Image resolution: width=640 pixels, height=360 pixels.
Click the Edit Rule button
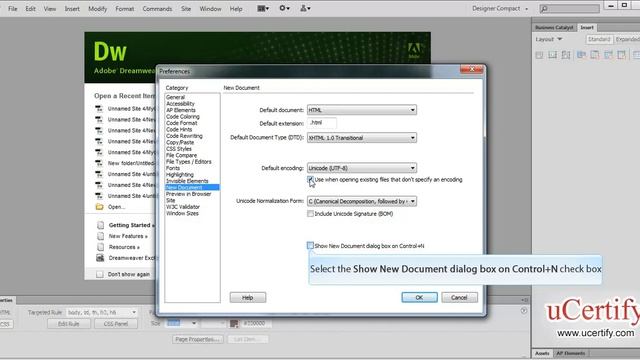69,324
